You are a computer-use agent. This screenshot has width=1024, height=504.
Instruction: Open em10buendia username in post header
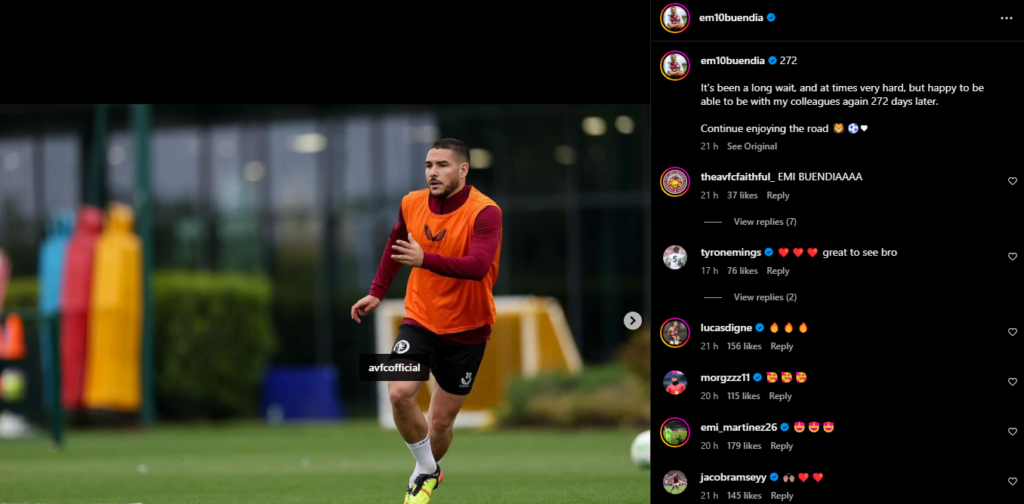point(731,18)
